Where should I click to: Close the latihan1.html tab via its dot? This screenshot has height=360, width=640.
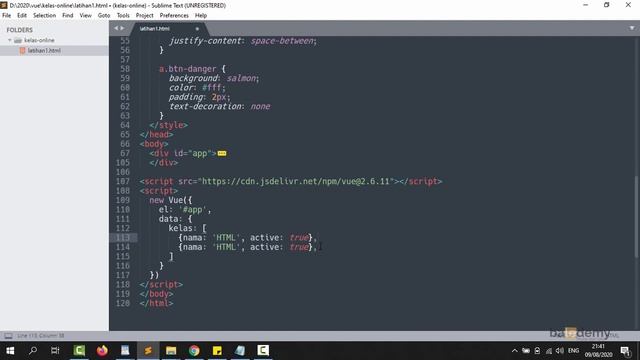pos(197,29)
